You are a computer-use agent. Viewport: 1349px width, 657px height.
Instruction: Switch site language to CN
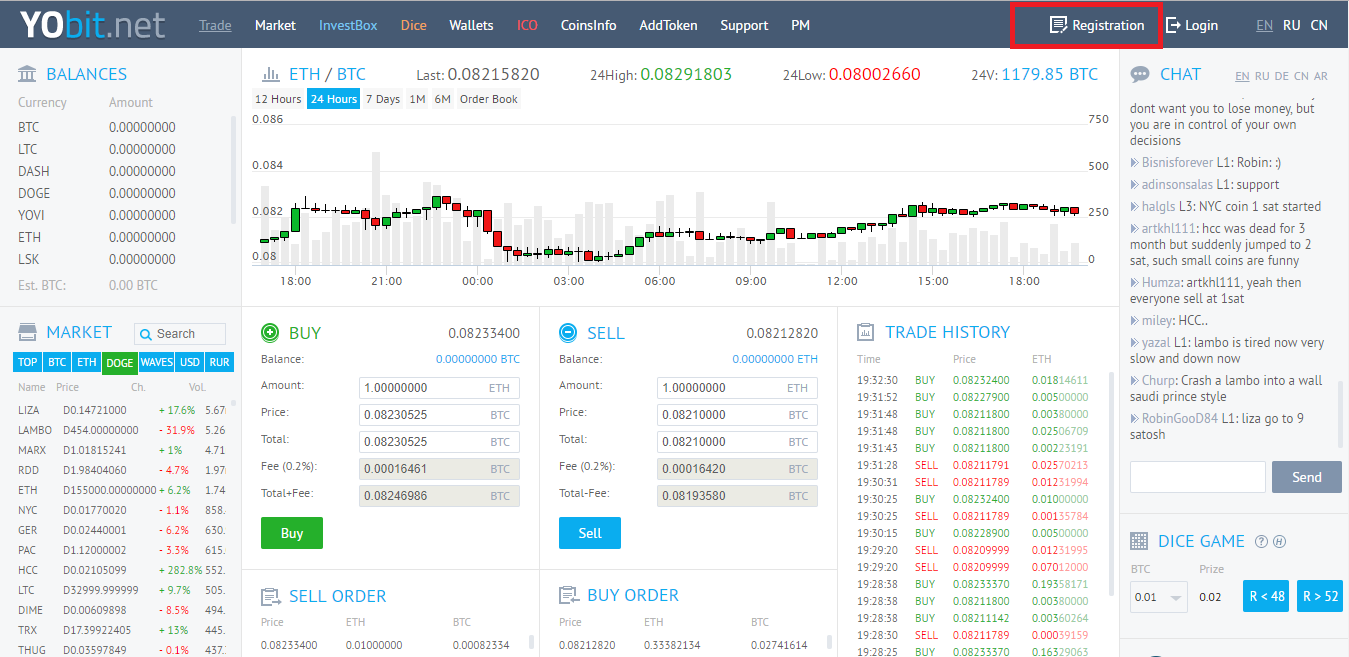pyautogui.click(x=1319, y=25)
